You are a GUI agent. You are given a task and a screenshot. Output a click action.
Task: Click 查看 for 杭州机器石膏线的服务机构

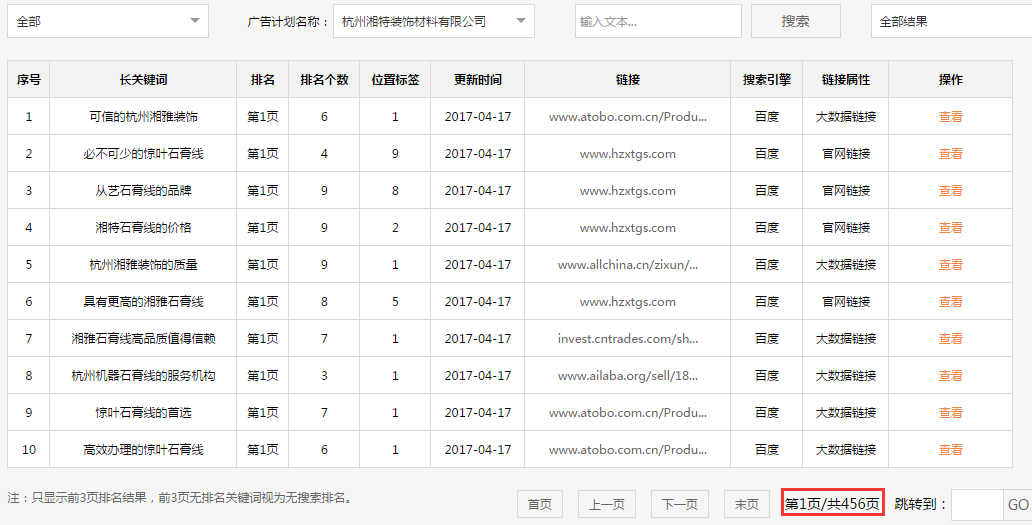click(x=950, y=376)
